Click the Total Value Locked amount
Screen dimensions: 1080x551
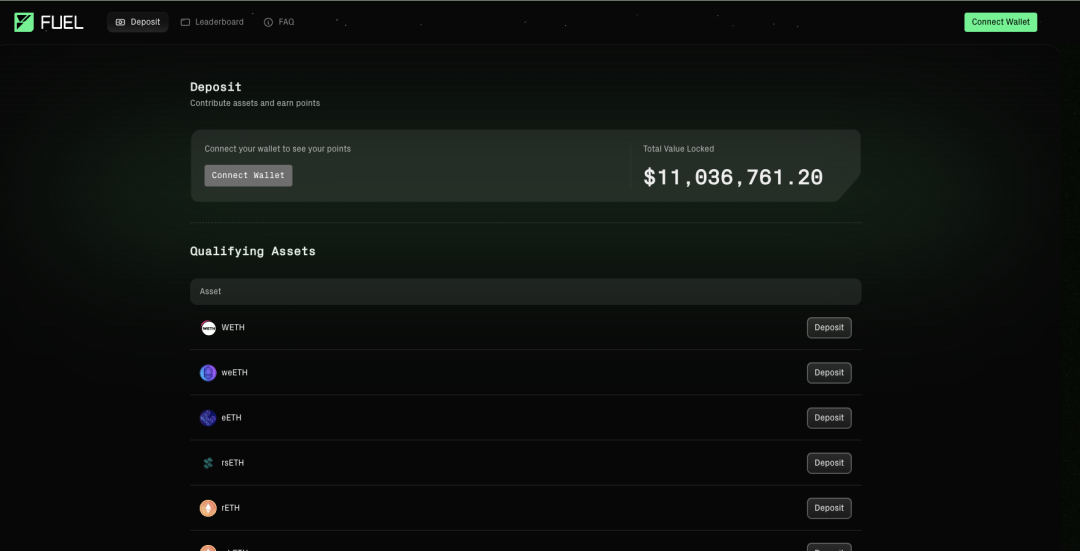click(x=733, y=178)
